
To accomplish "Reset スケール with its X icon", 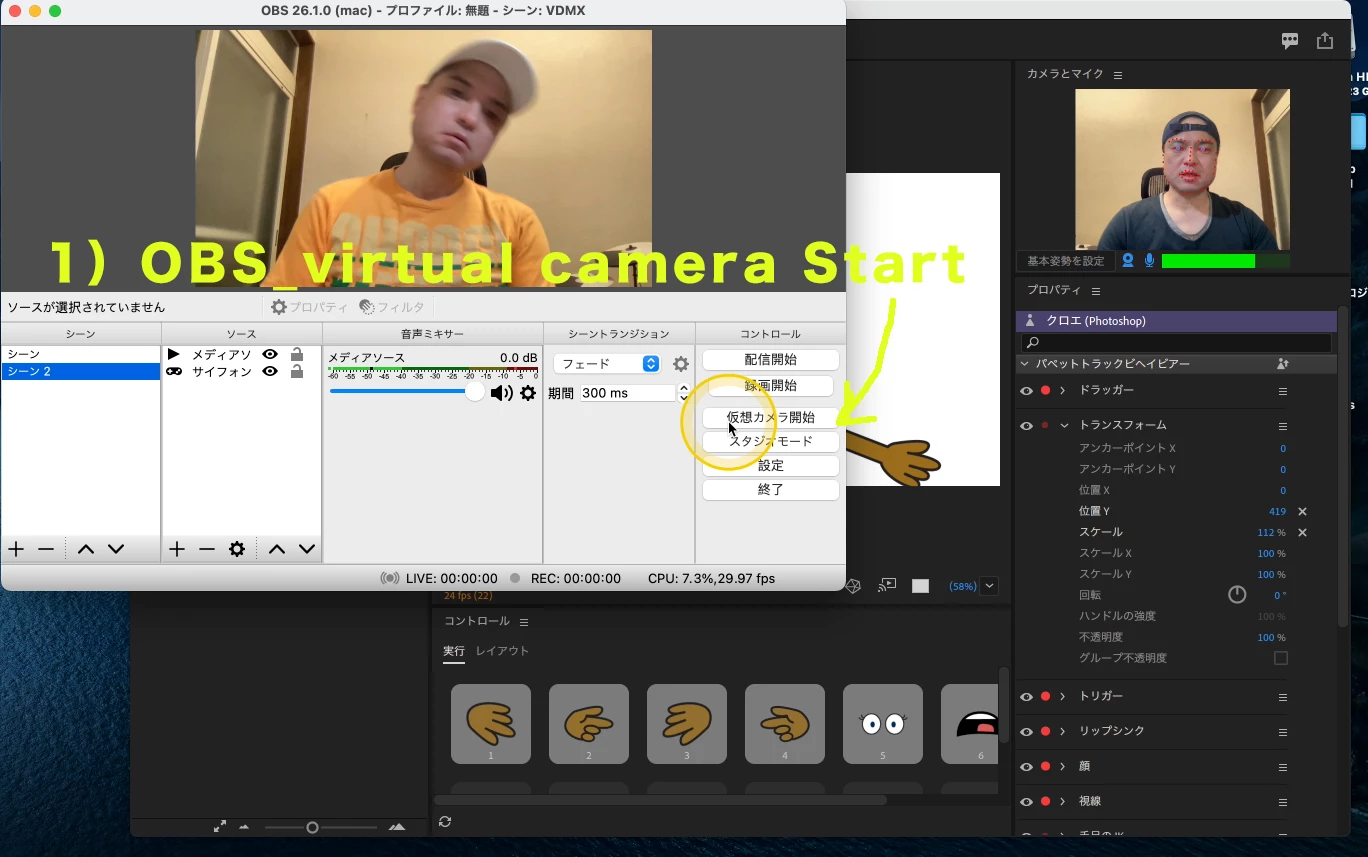I will click(1302, 532).
